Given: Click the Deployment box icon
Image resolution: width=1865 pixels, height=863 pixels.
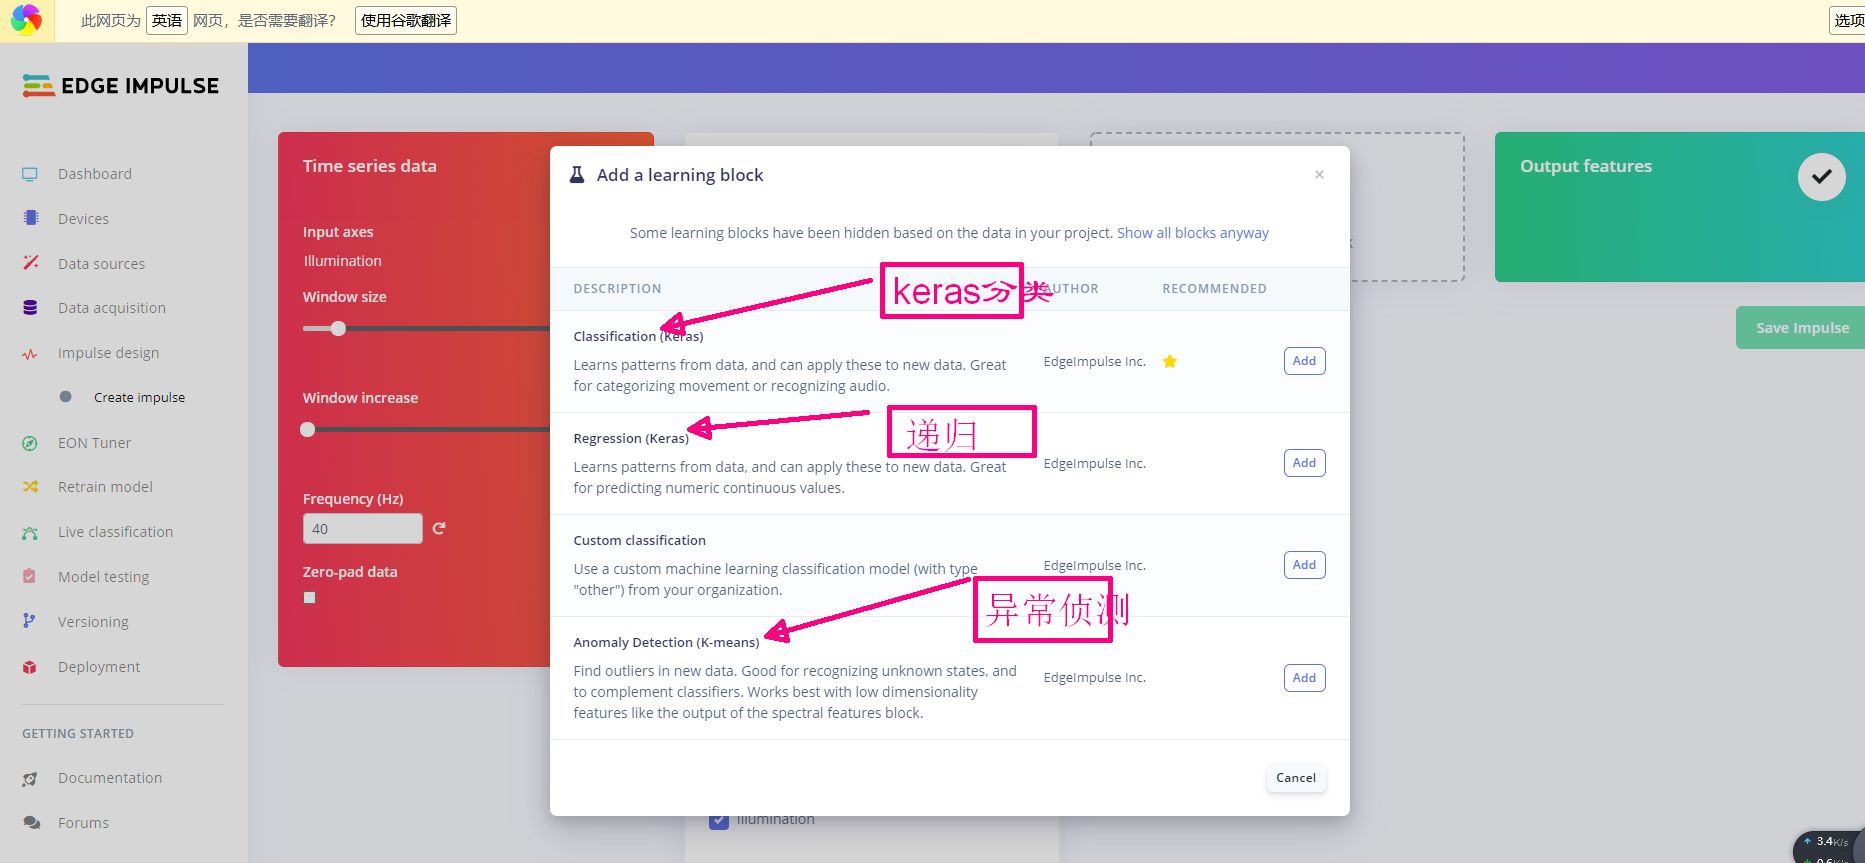Looking at the screenshot, I should click(x=30, y=667).
